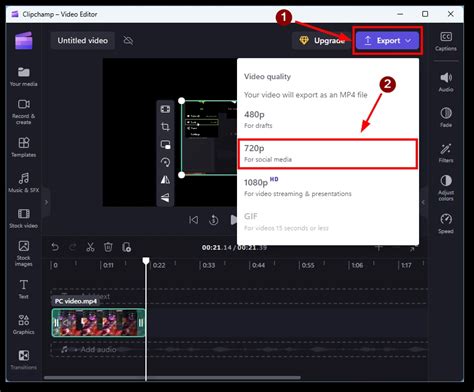Click the 0:11 mark on timeline ruler
The width and height of the screenshot is (474, 392).
click(108, 265)
